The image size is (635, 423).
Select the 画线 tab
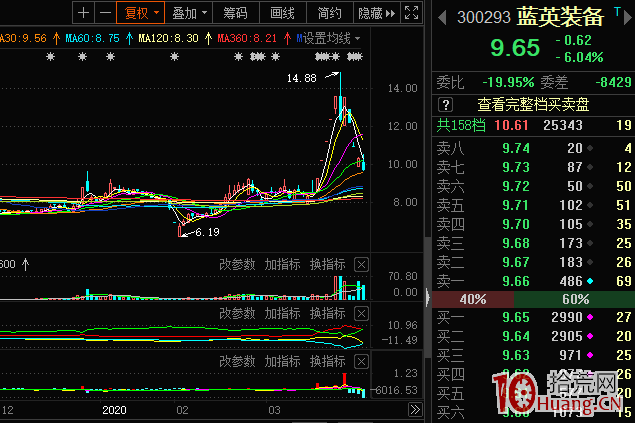click(283, 13)
